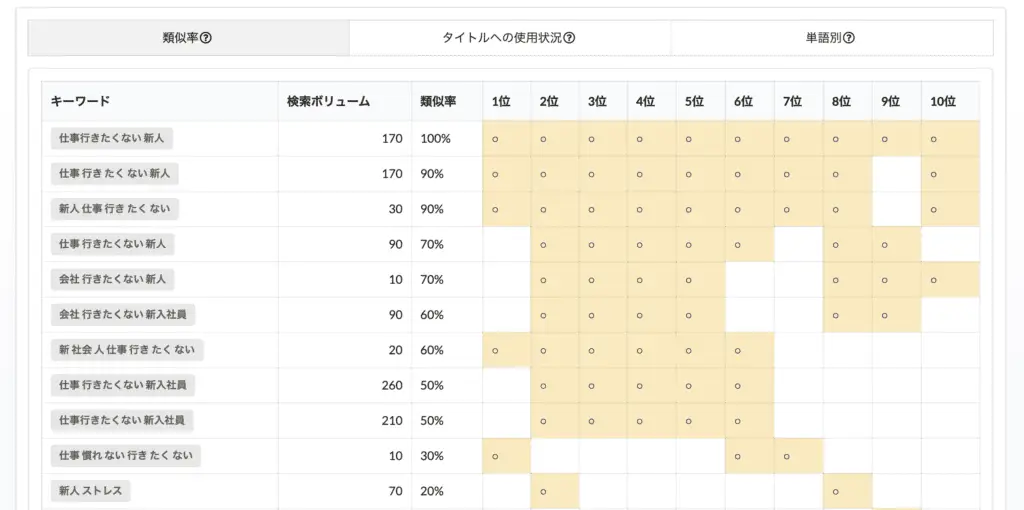The width and height of the screenshot is (1024, 510).
Task: Click 9位 circle mark in 会社 行きたくない 新入社員 row
Action: point(885,315)
